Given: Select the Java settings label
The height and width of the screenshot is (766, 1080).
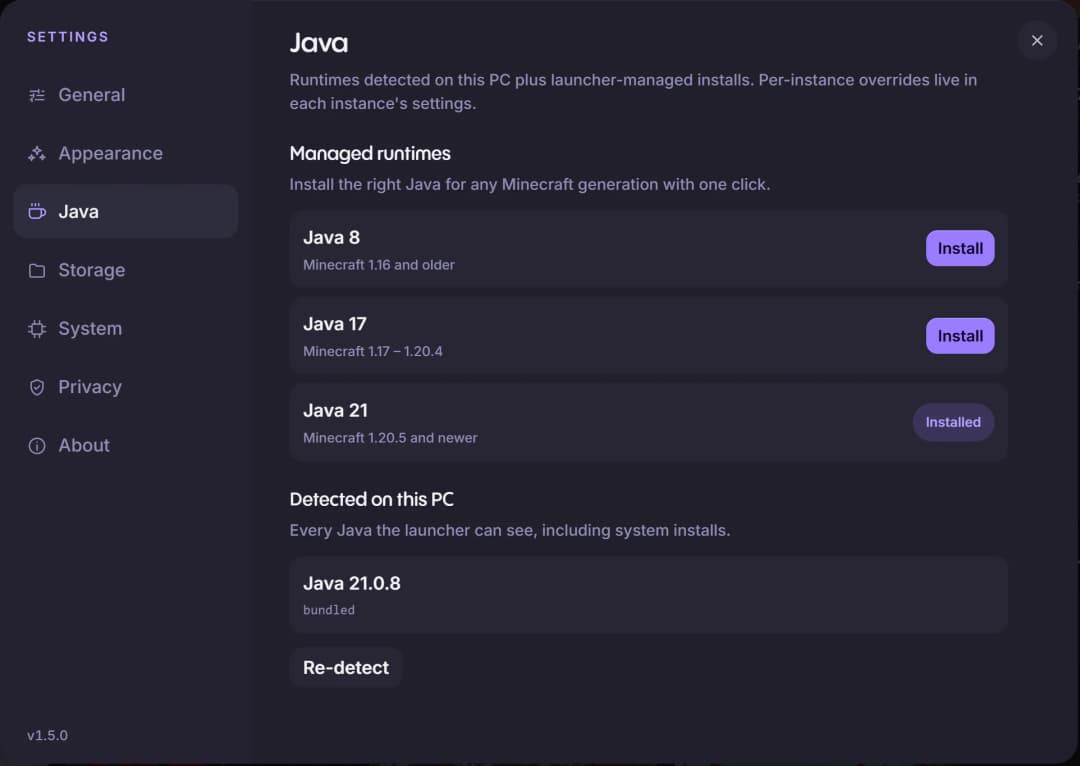Looking at the screenshot, I should (x=79, y=211).
